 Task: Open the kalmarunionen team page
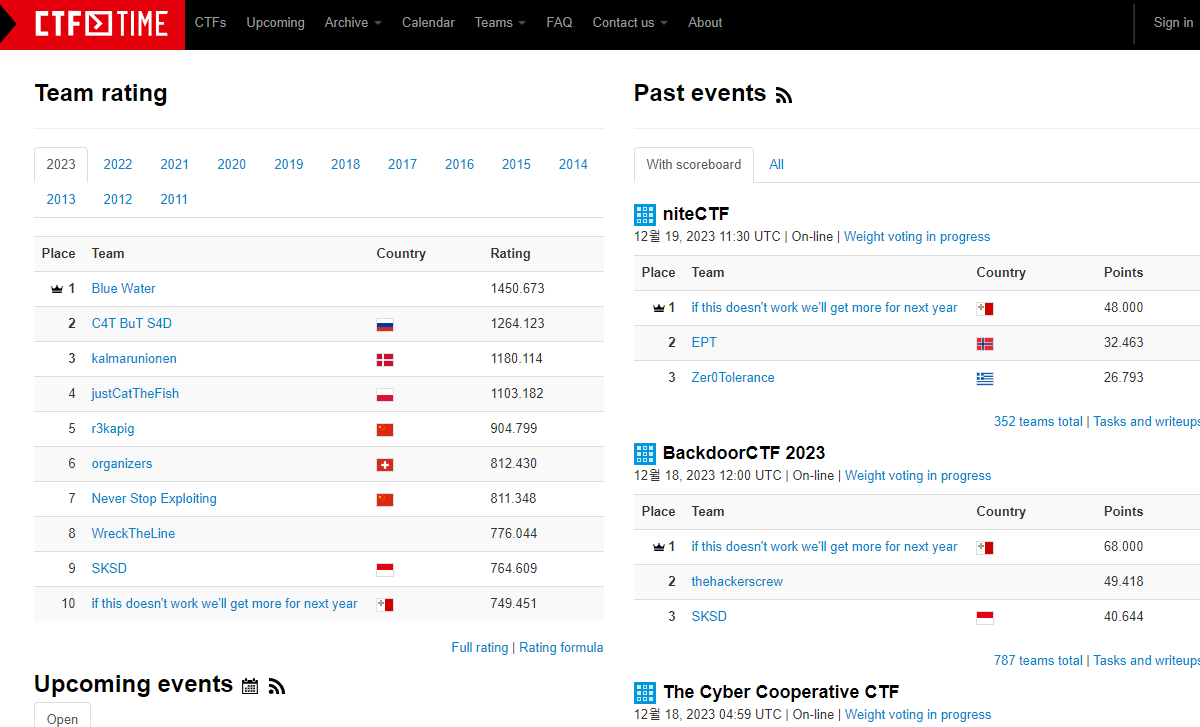[134, 358]
